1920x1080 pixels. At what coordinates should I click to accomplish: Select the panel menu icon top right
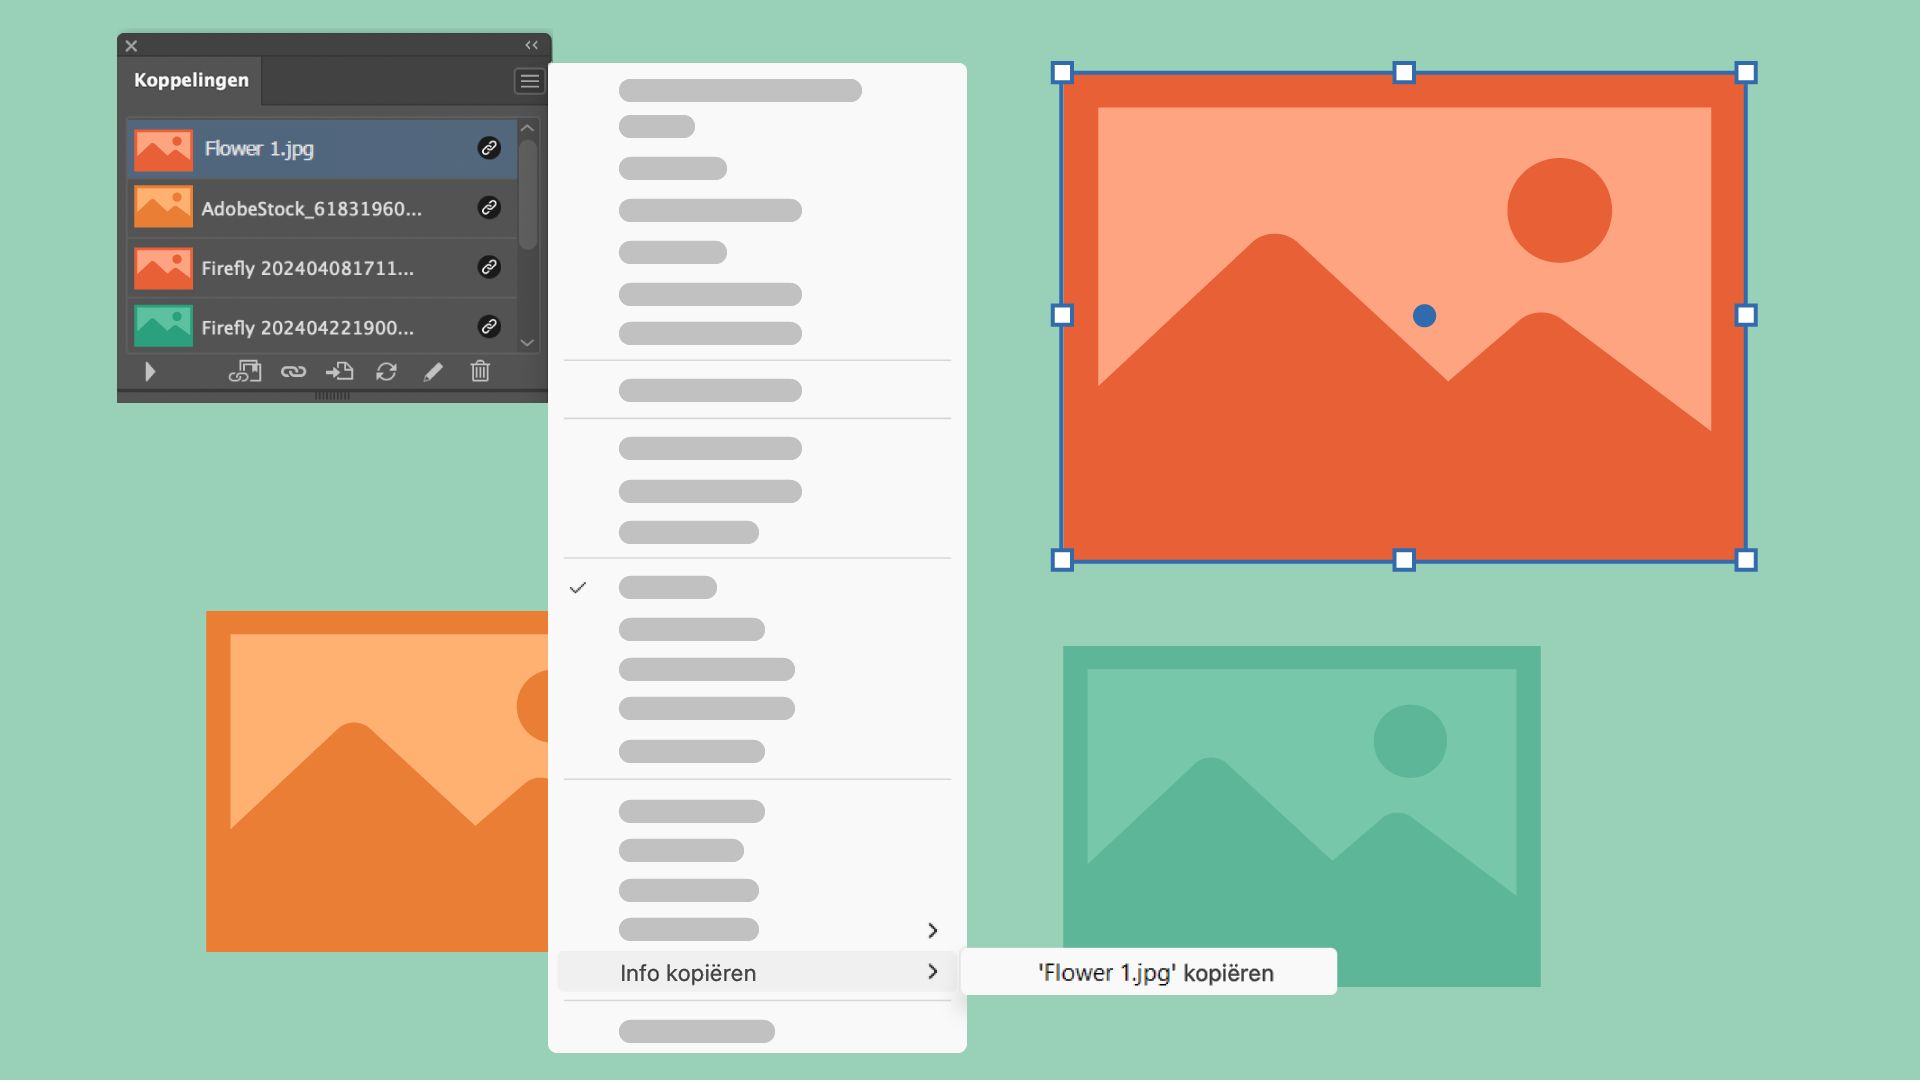pyautogui.click(x=529, y=80)
